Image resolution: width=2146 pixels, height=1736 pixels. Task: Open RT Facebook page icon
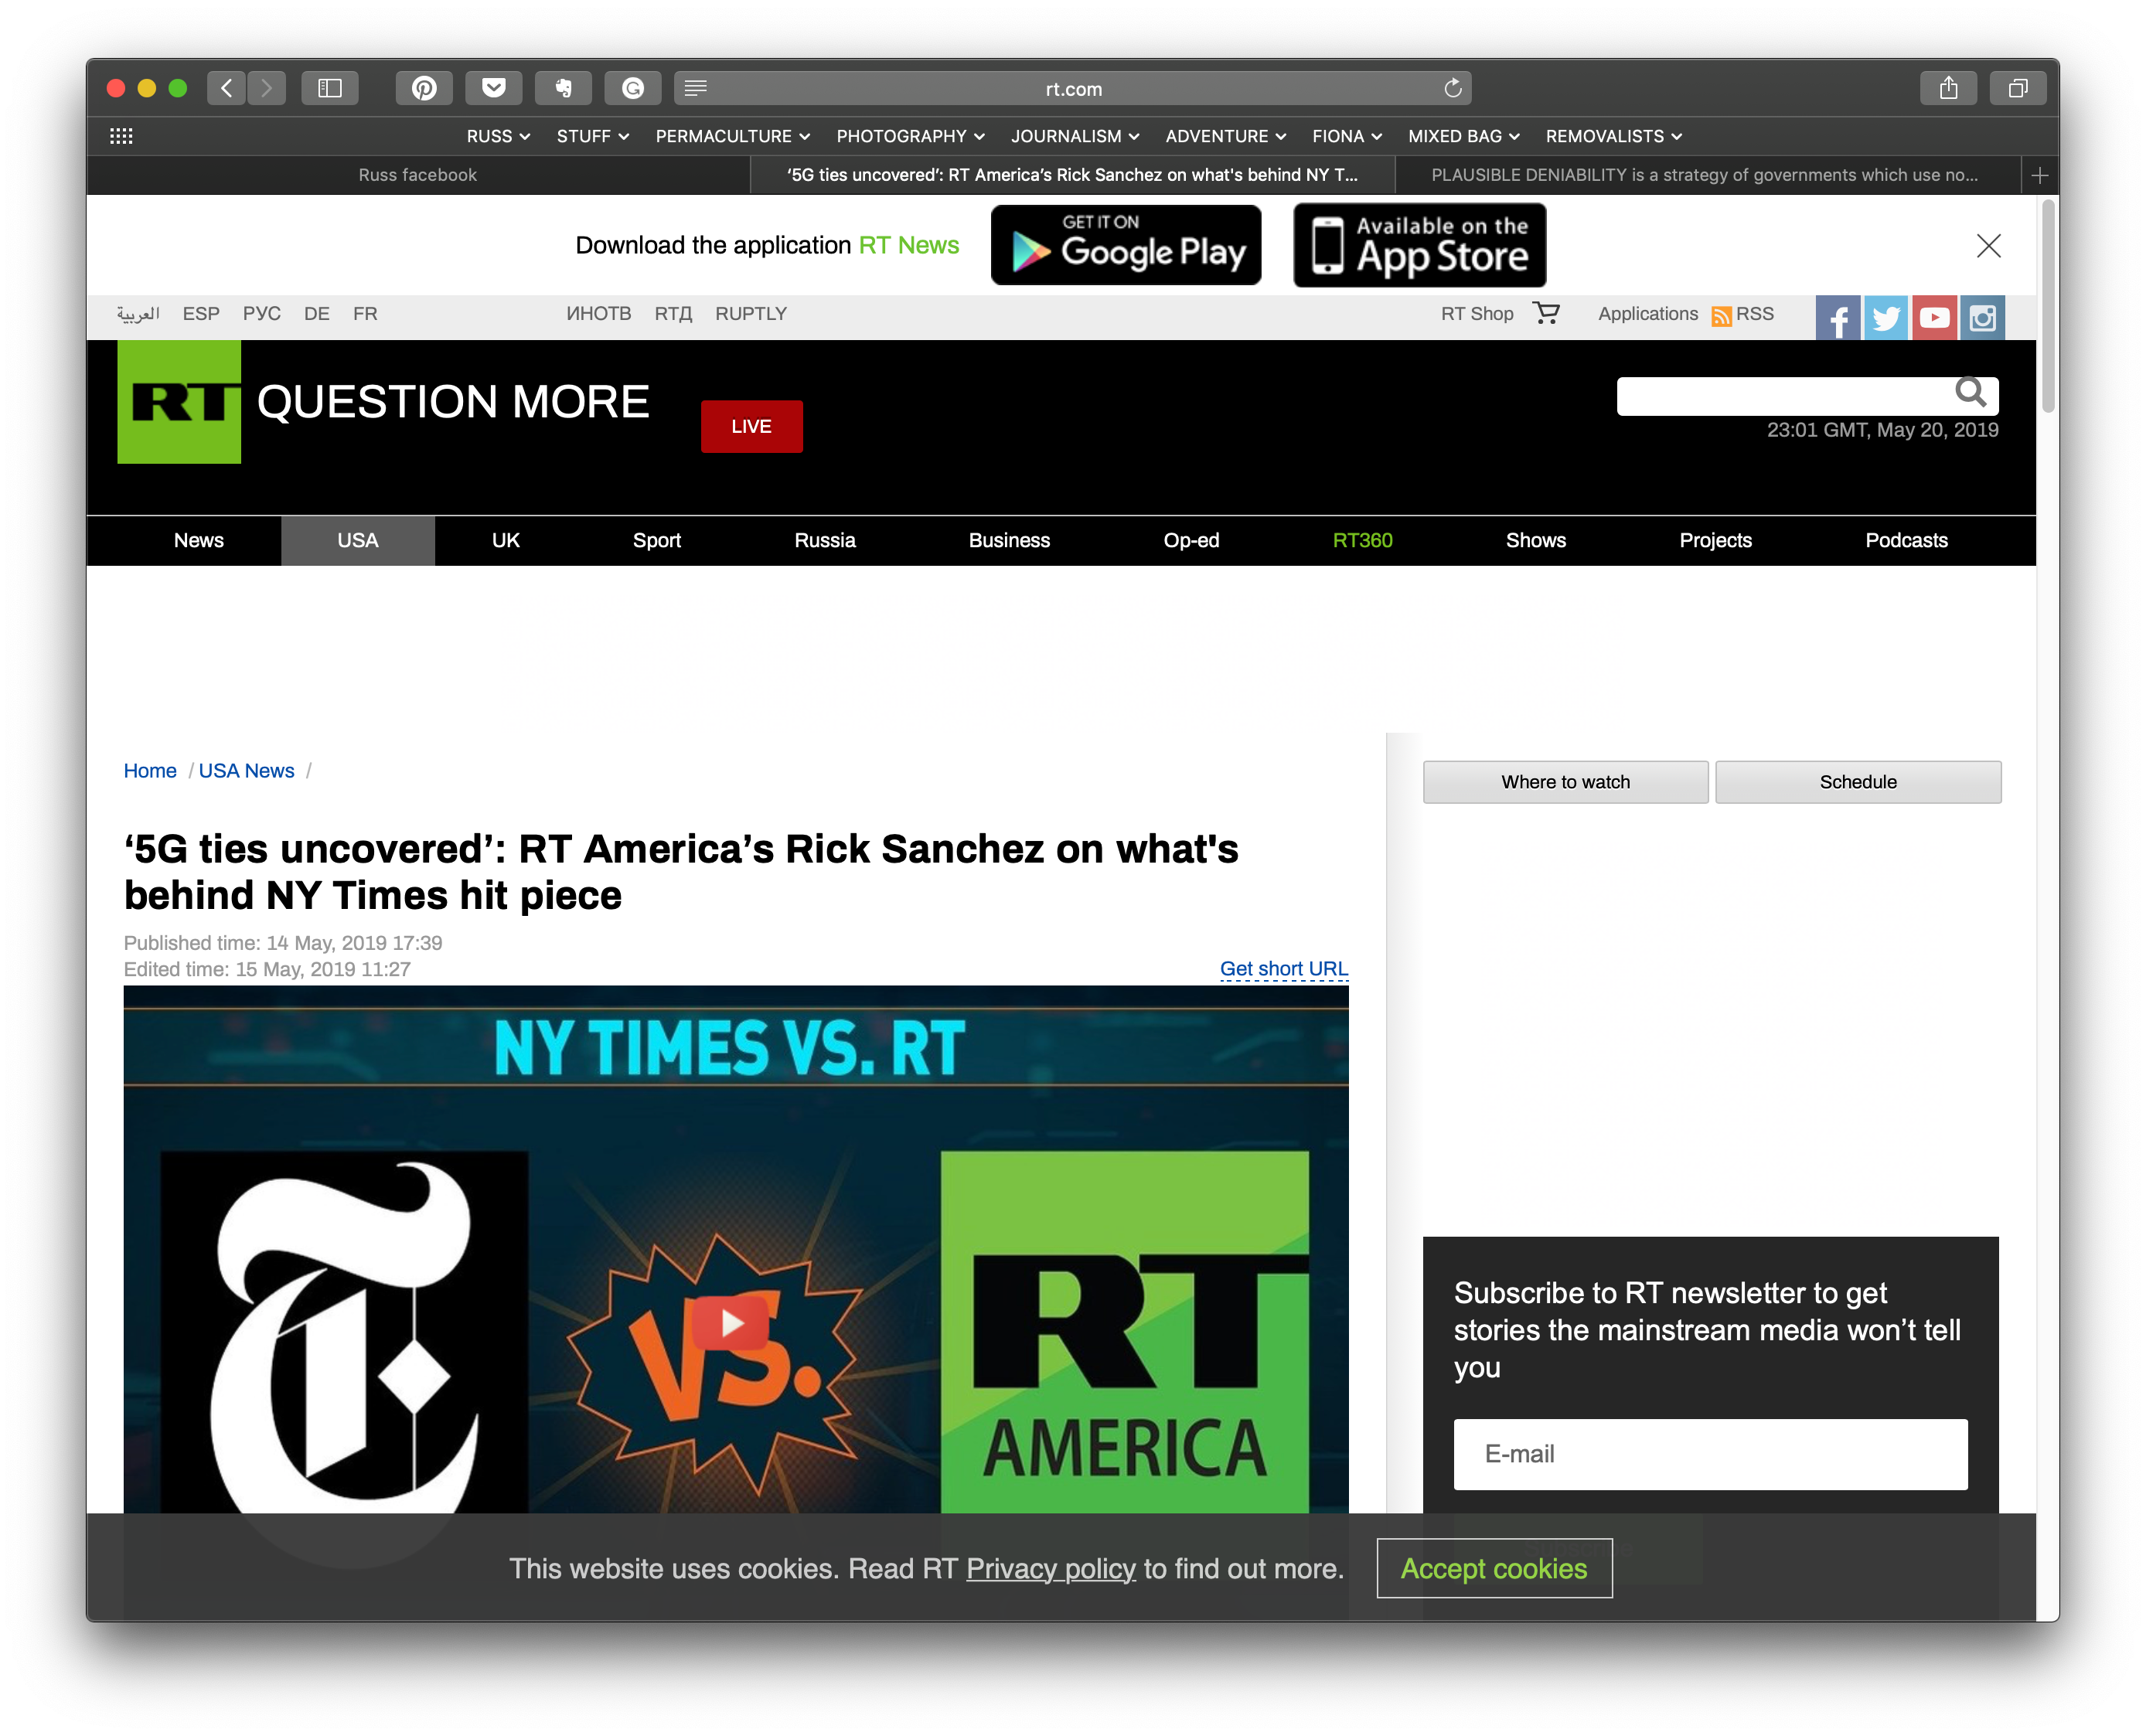[x=1838, y=317]
